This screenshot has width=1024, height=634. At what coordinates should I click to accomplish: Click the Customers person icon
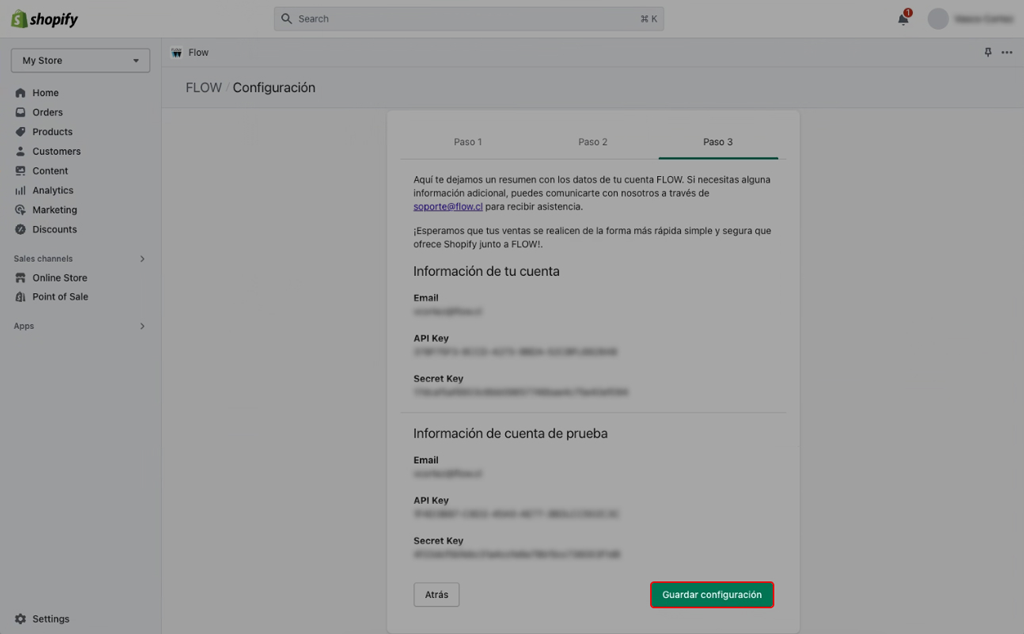pos(20,151)
